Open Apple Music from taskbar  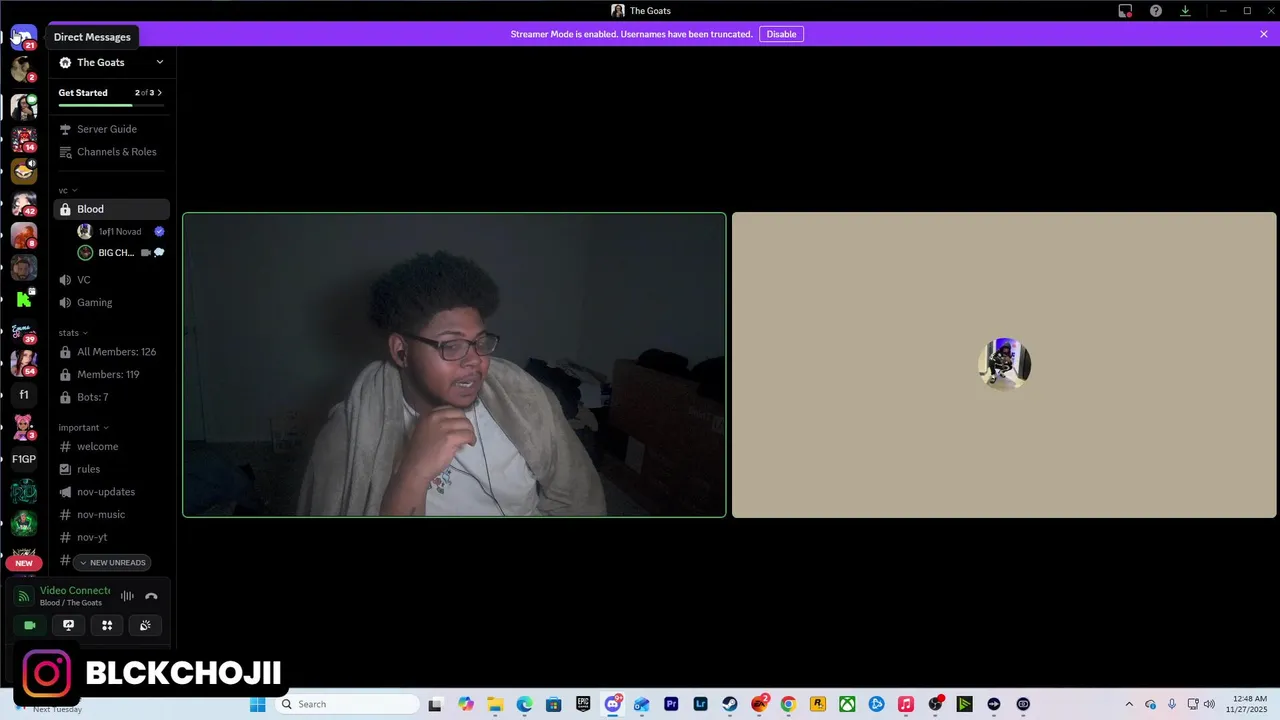[906, 704]
